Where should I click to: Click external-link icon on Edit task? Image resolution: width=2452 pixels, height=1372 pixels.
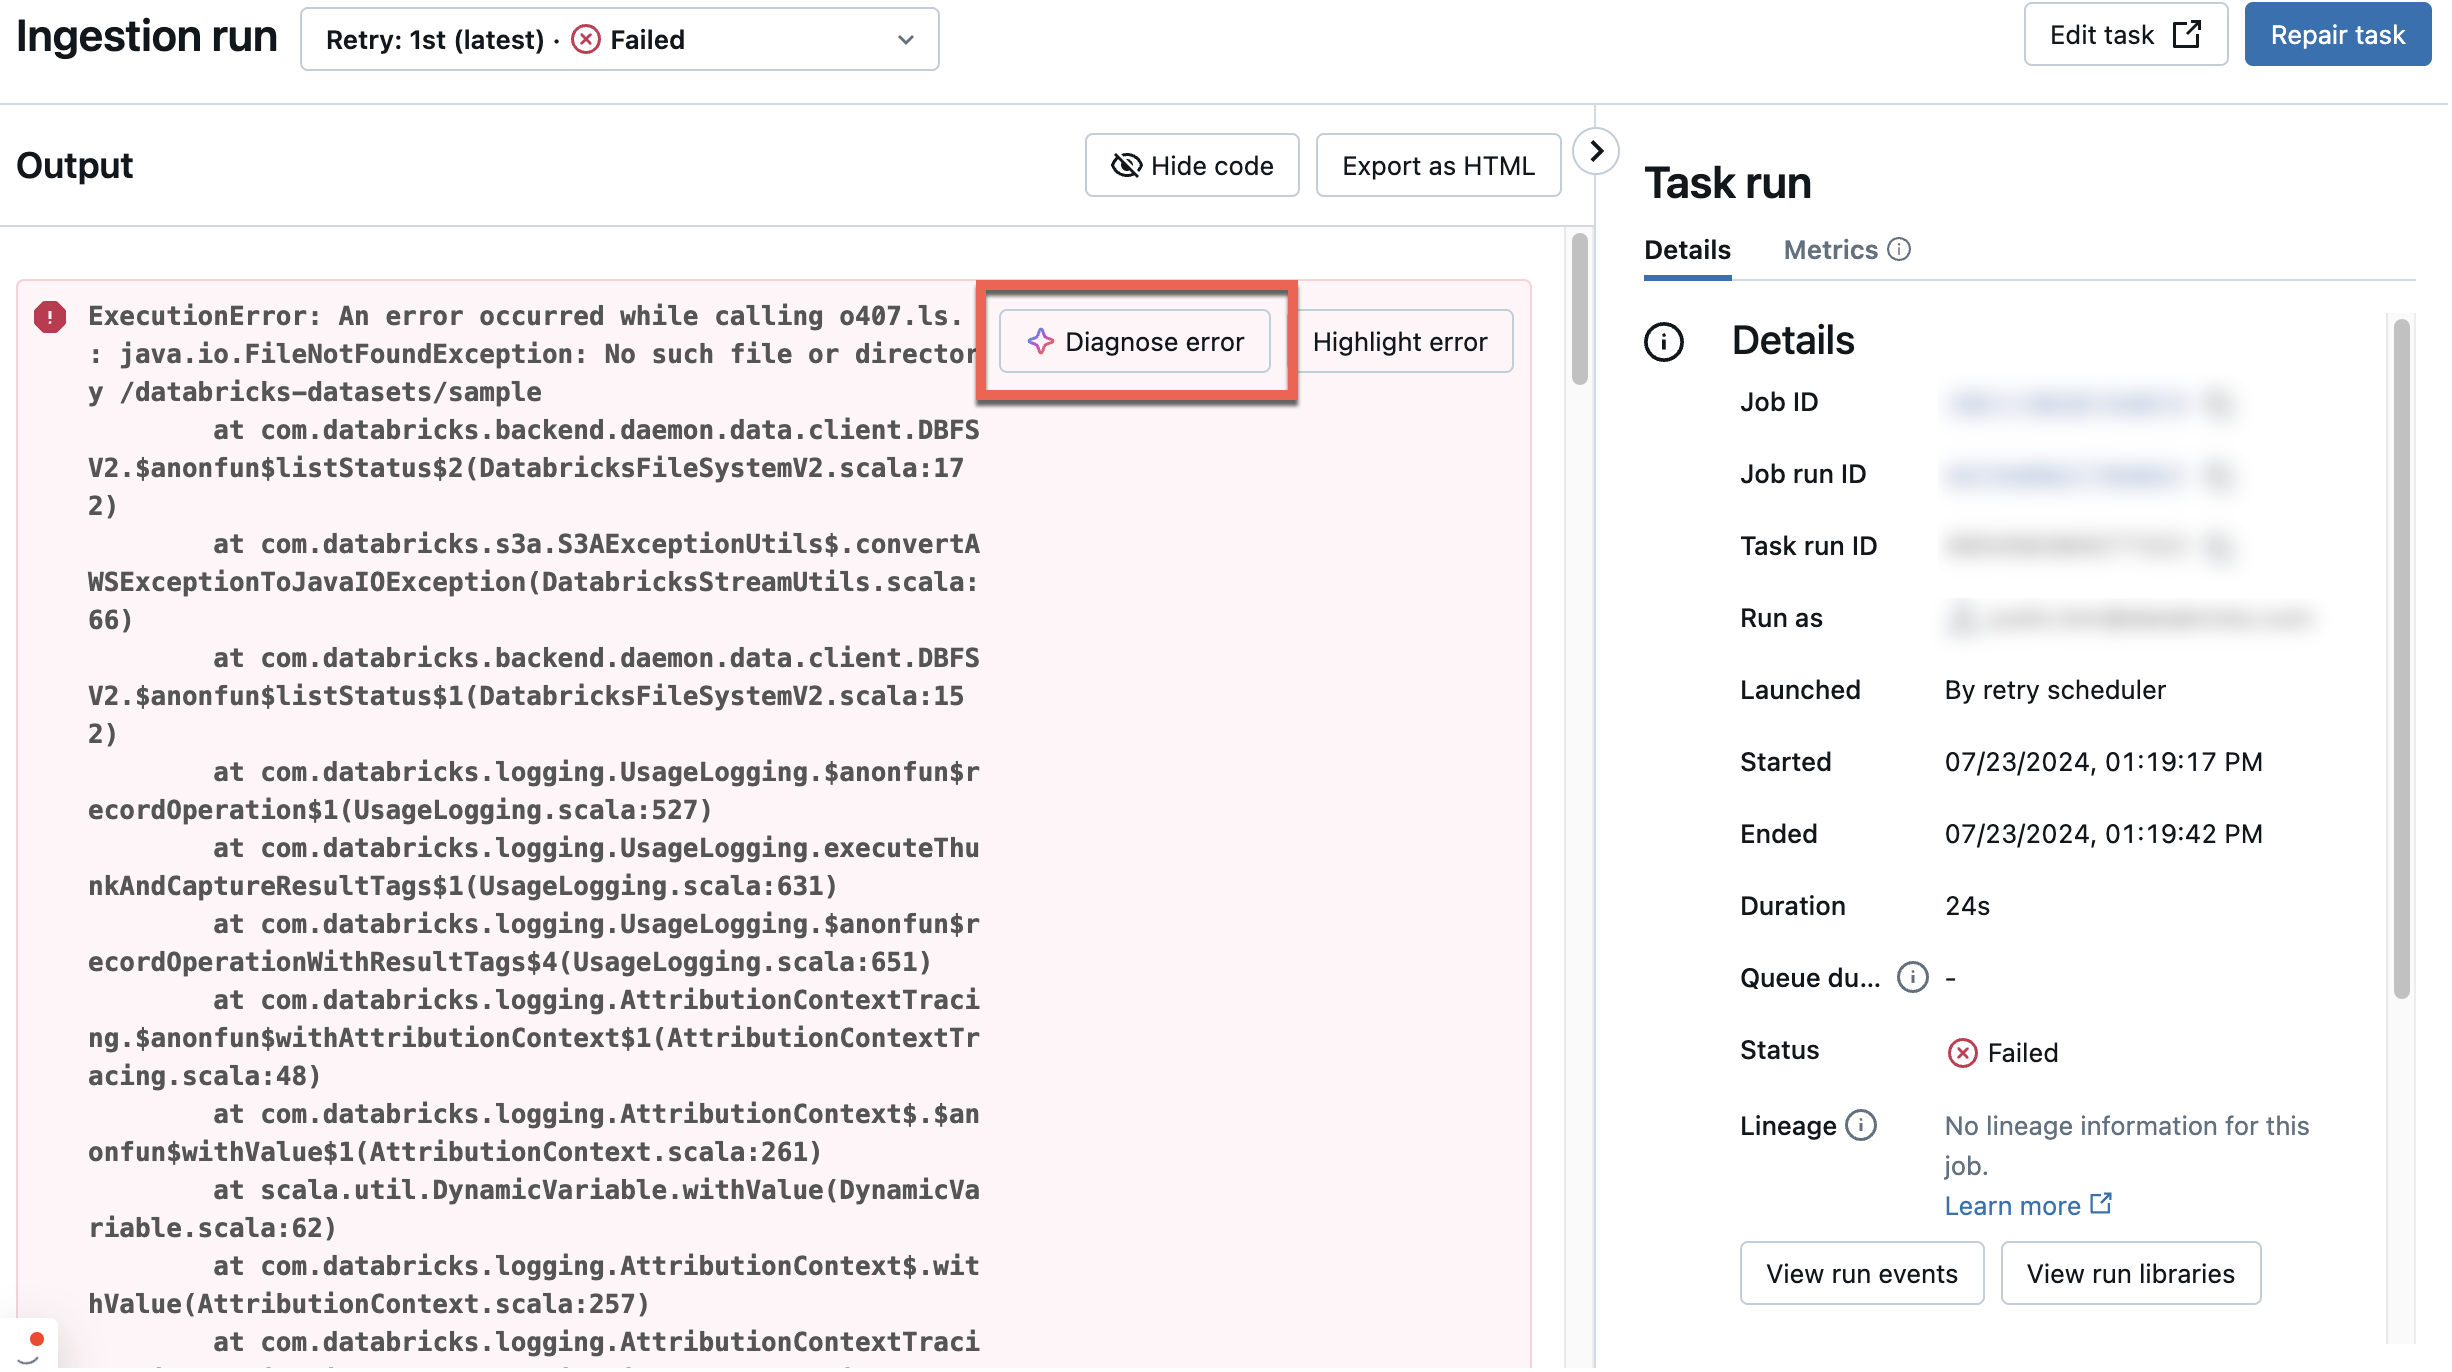[2187, 35]
